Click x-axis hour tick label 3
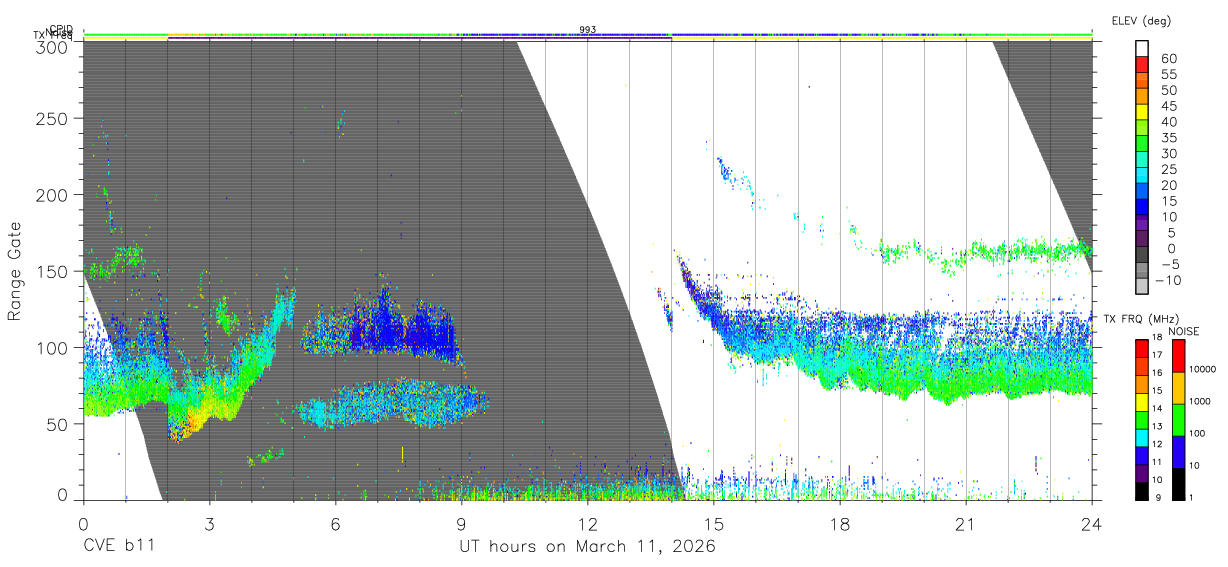 click(209, 523)
